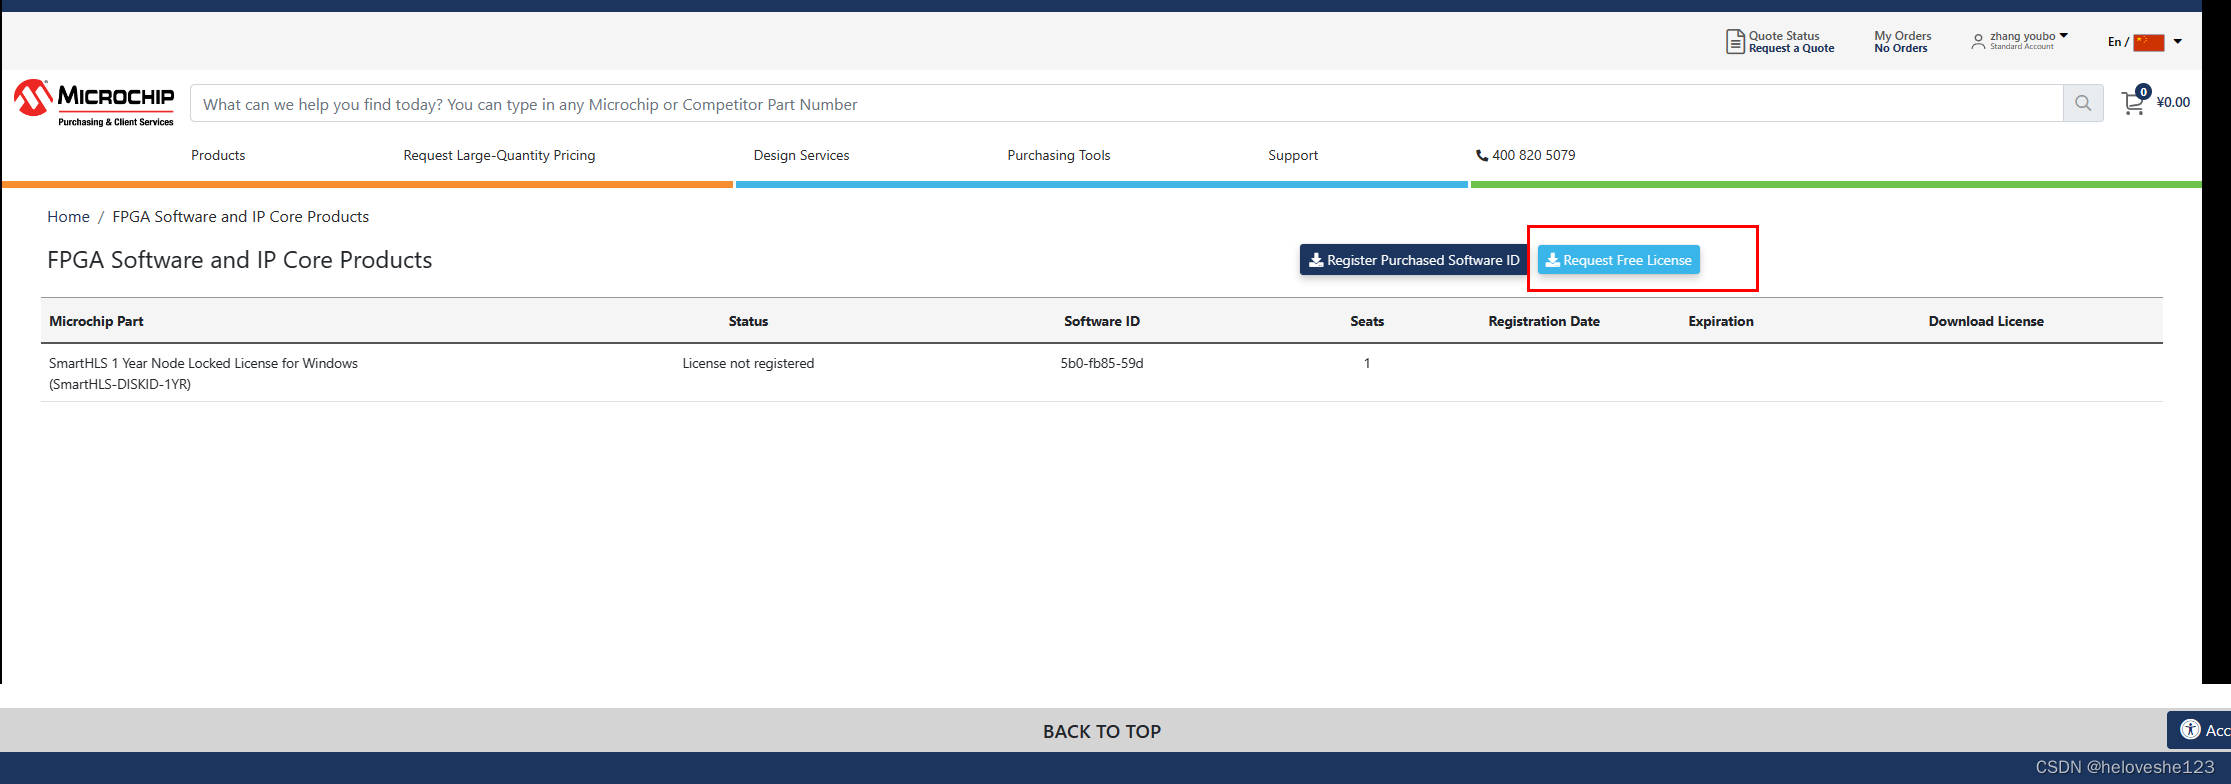The image size is (2231, 784).
Task: Expand the zhang youbo account dropdown
Action: click(x=2063, y=36)
